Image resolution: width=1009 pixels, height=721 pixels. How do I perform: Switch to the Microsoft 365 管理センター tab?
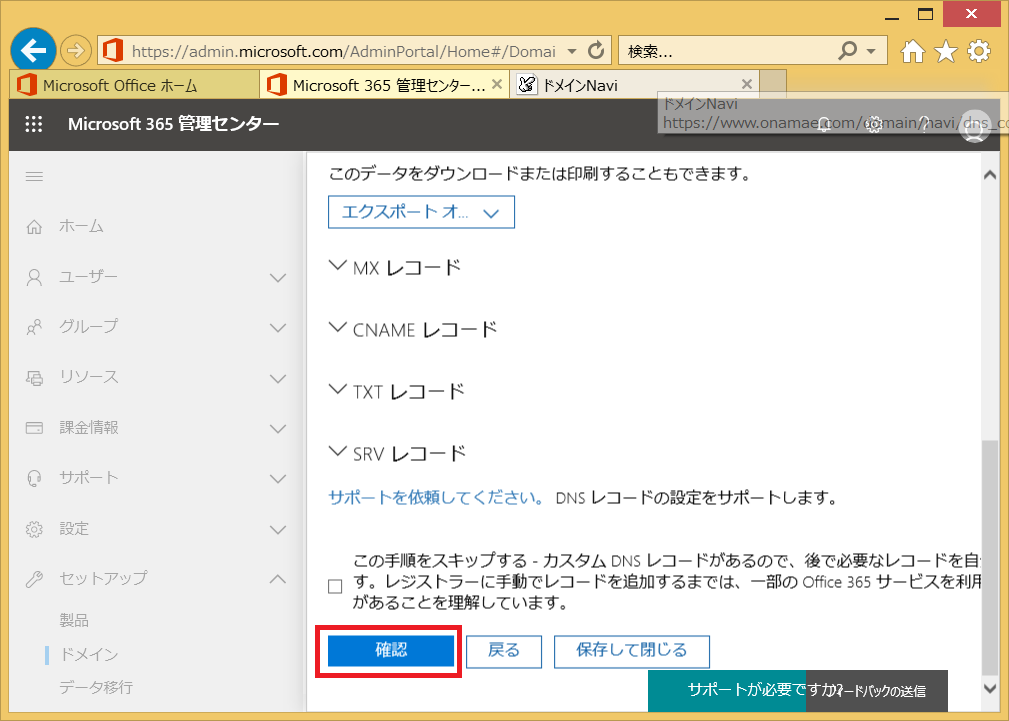pyautogui.click(x=385, y=84)
